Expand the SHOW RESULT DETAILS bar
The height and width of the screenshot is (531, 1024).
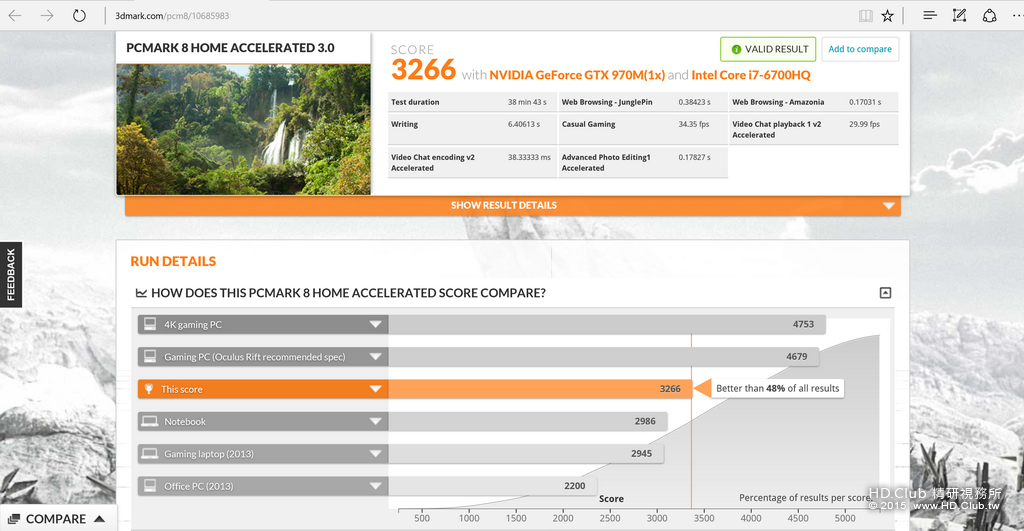[x=513, y=205]
